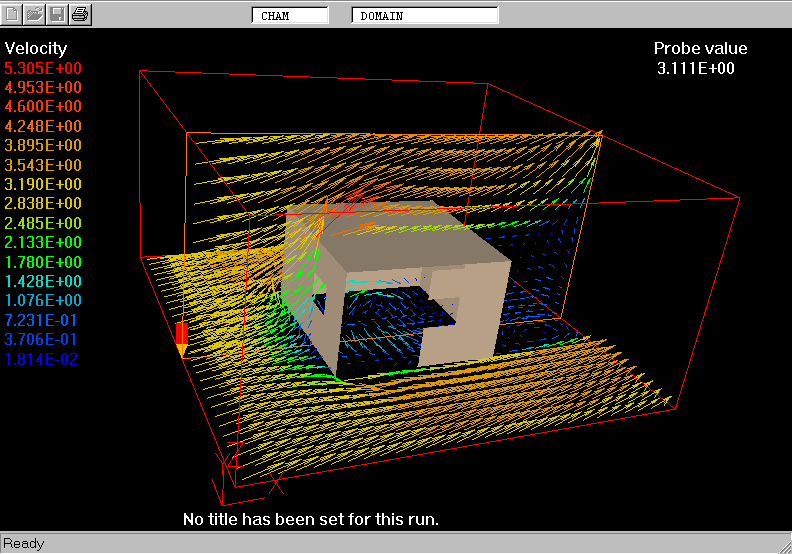Click the Save floppy disk icon

pyautogui.click(x=57, y=14)
